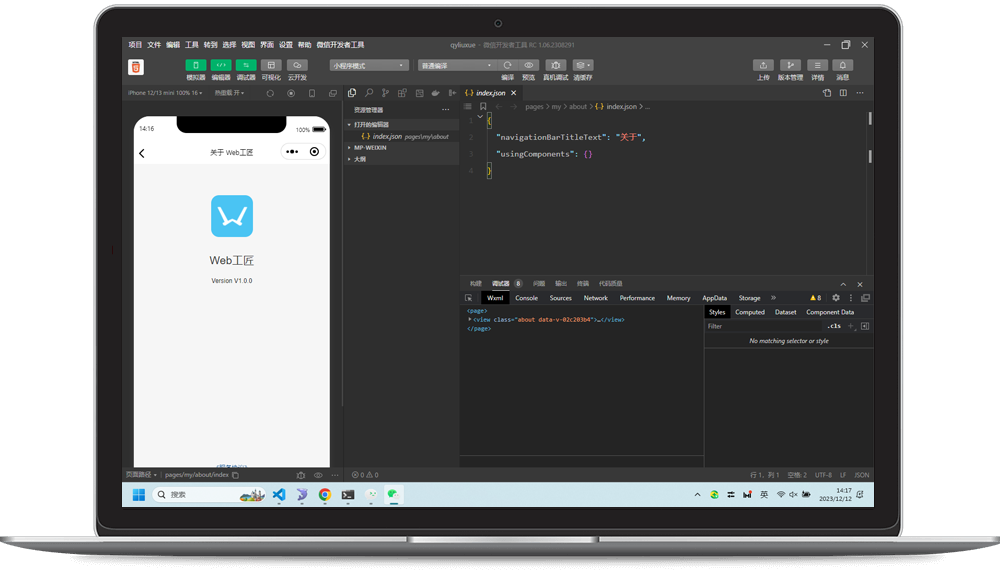This screenshot has width=1000, height=571.
Task: Click the 'about' breadcrumb segment
Action: (x=578, y=107)
